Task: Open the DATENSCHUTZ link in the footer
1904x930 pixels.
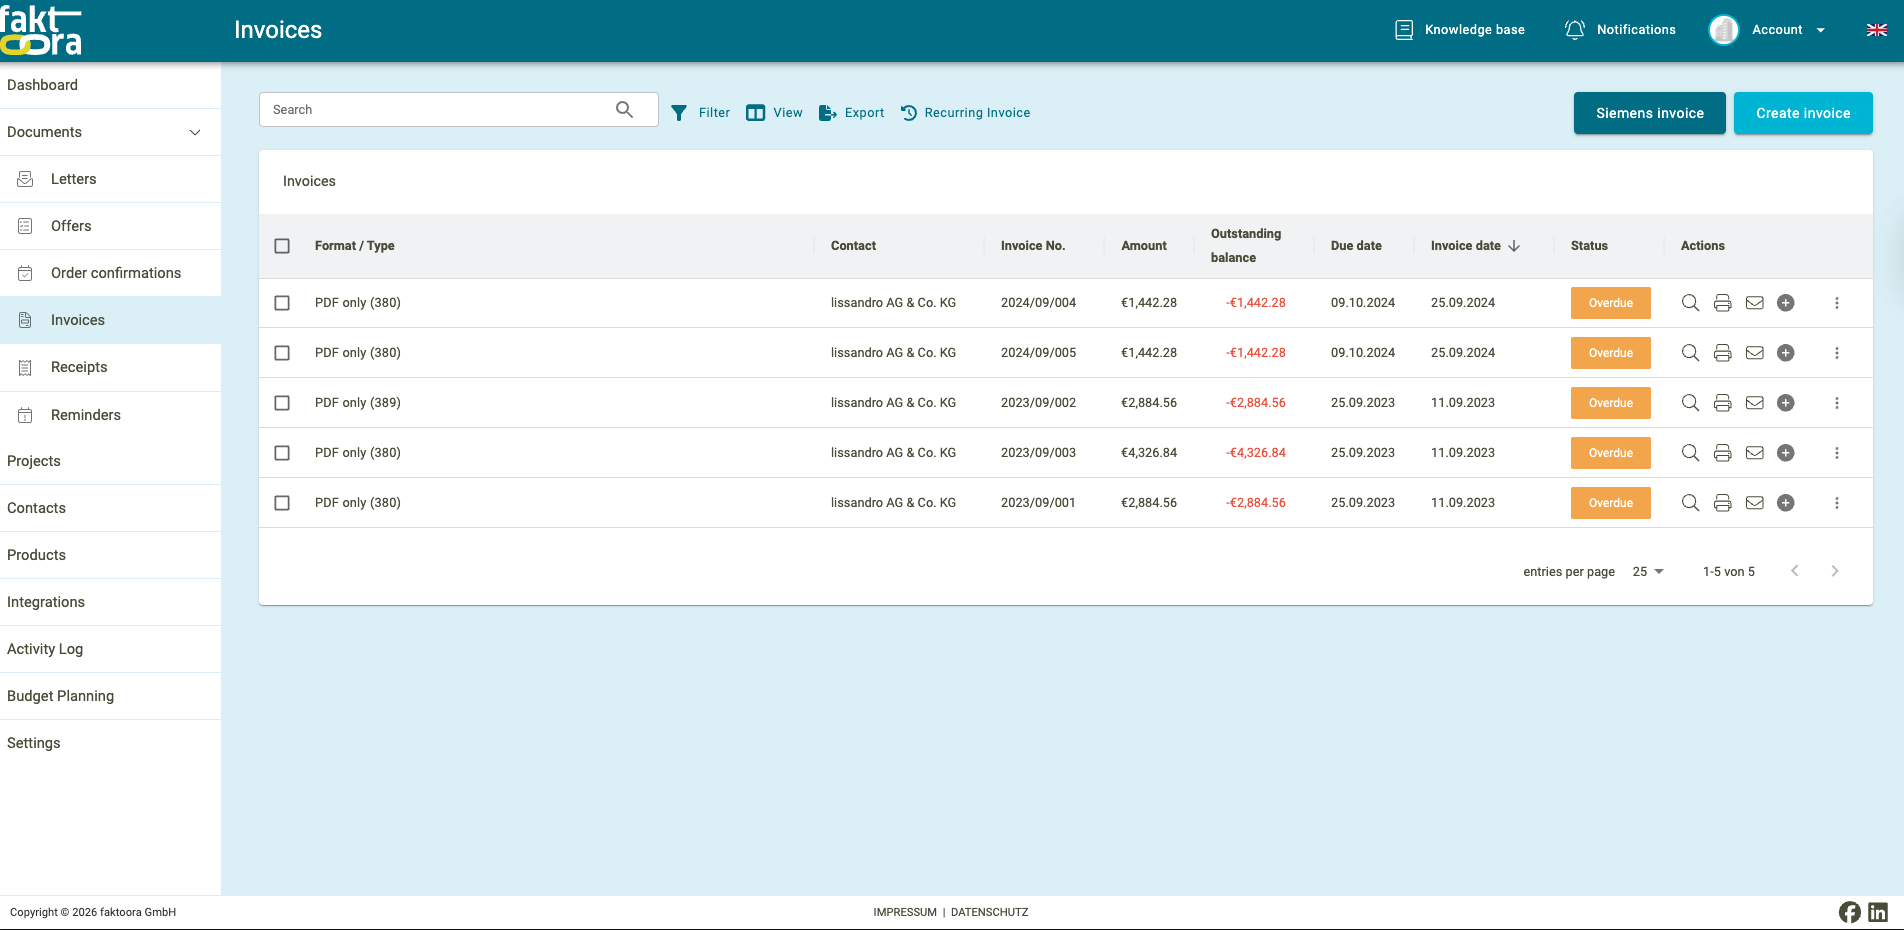Action: 989,911
